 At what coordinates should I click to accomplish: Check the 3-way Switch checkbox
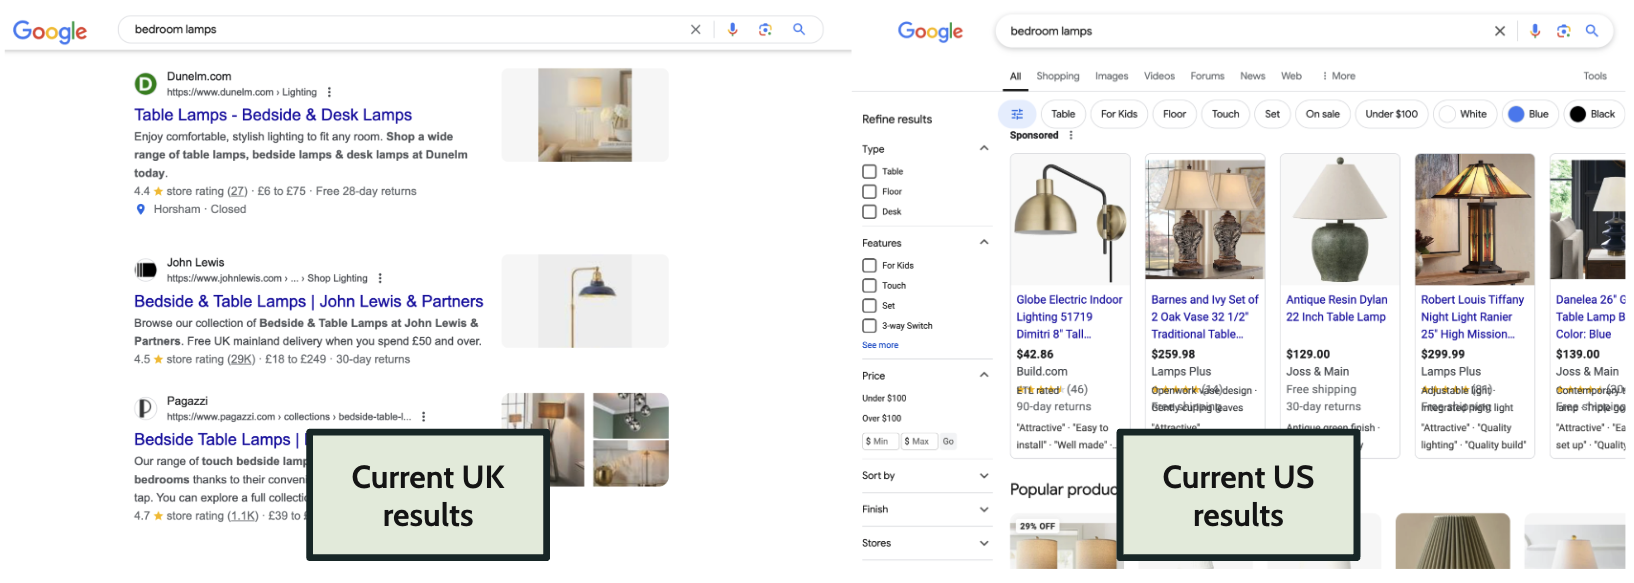tap(869, 326)
